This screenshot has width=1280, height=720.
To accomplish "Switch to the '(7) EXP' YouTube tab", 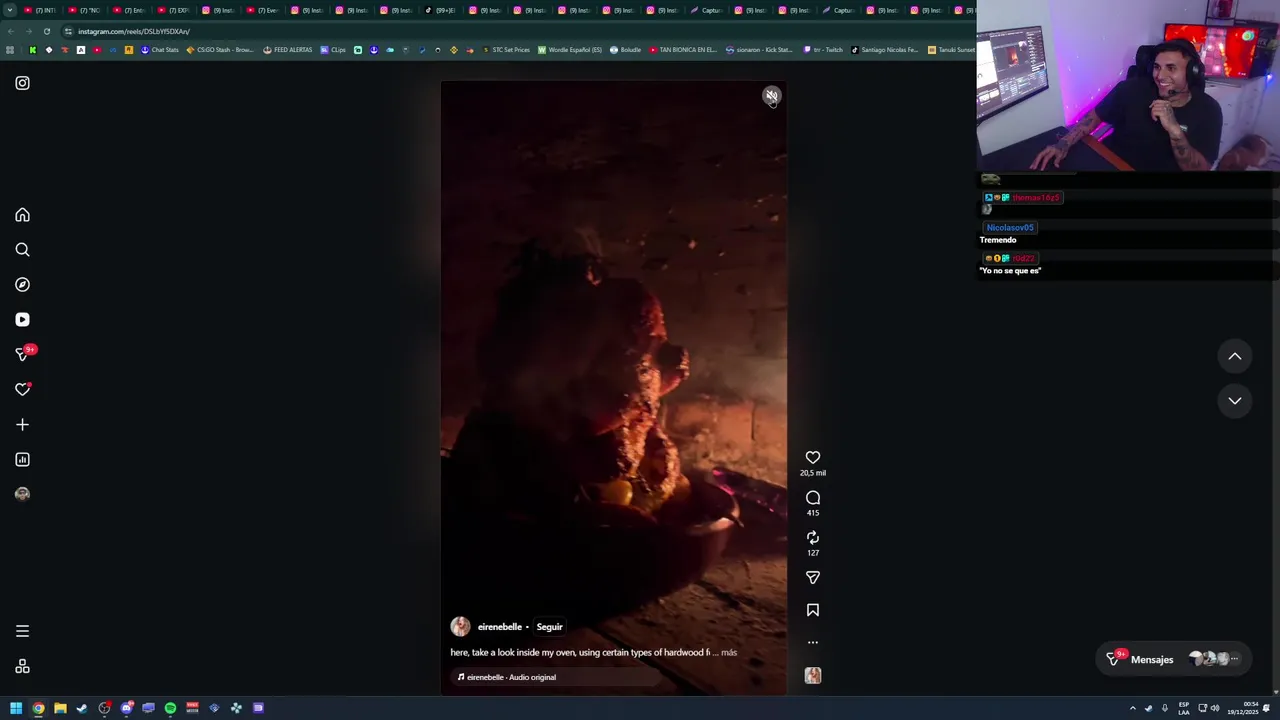I will tap(176, 10).
